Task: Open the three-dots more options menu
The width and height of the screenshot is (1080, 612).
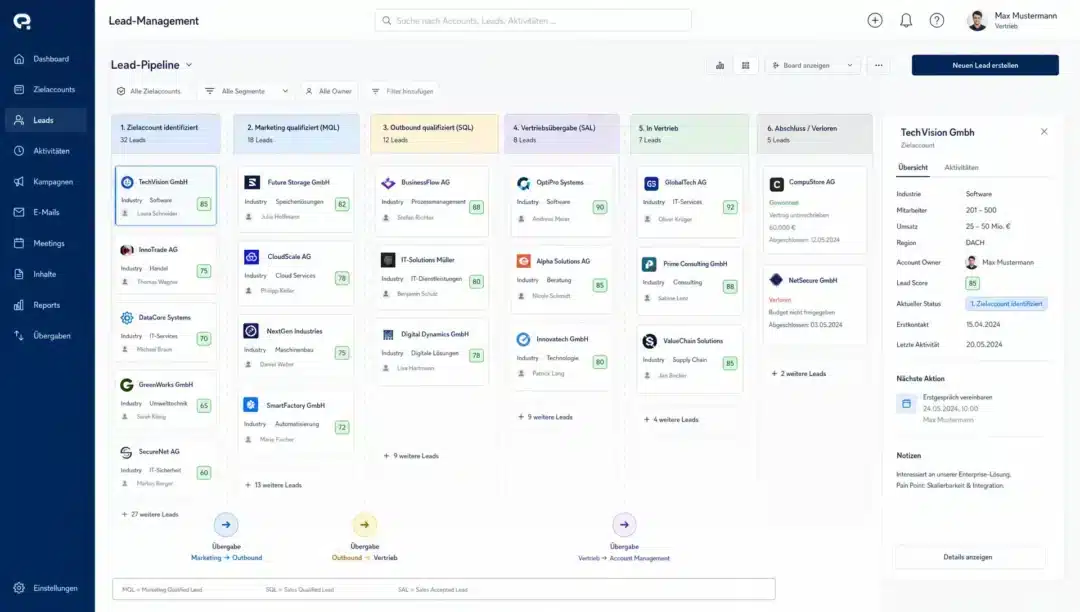Action: (x=879, y=65)
